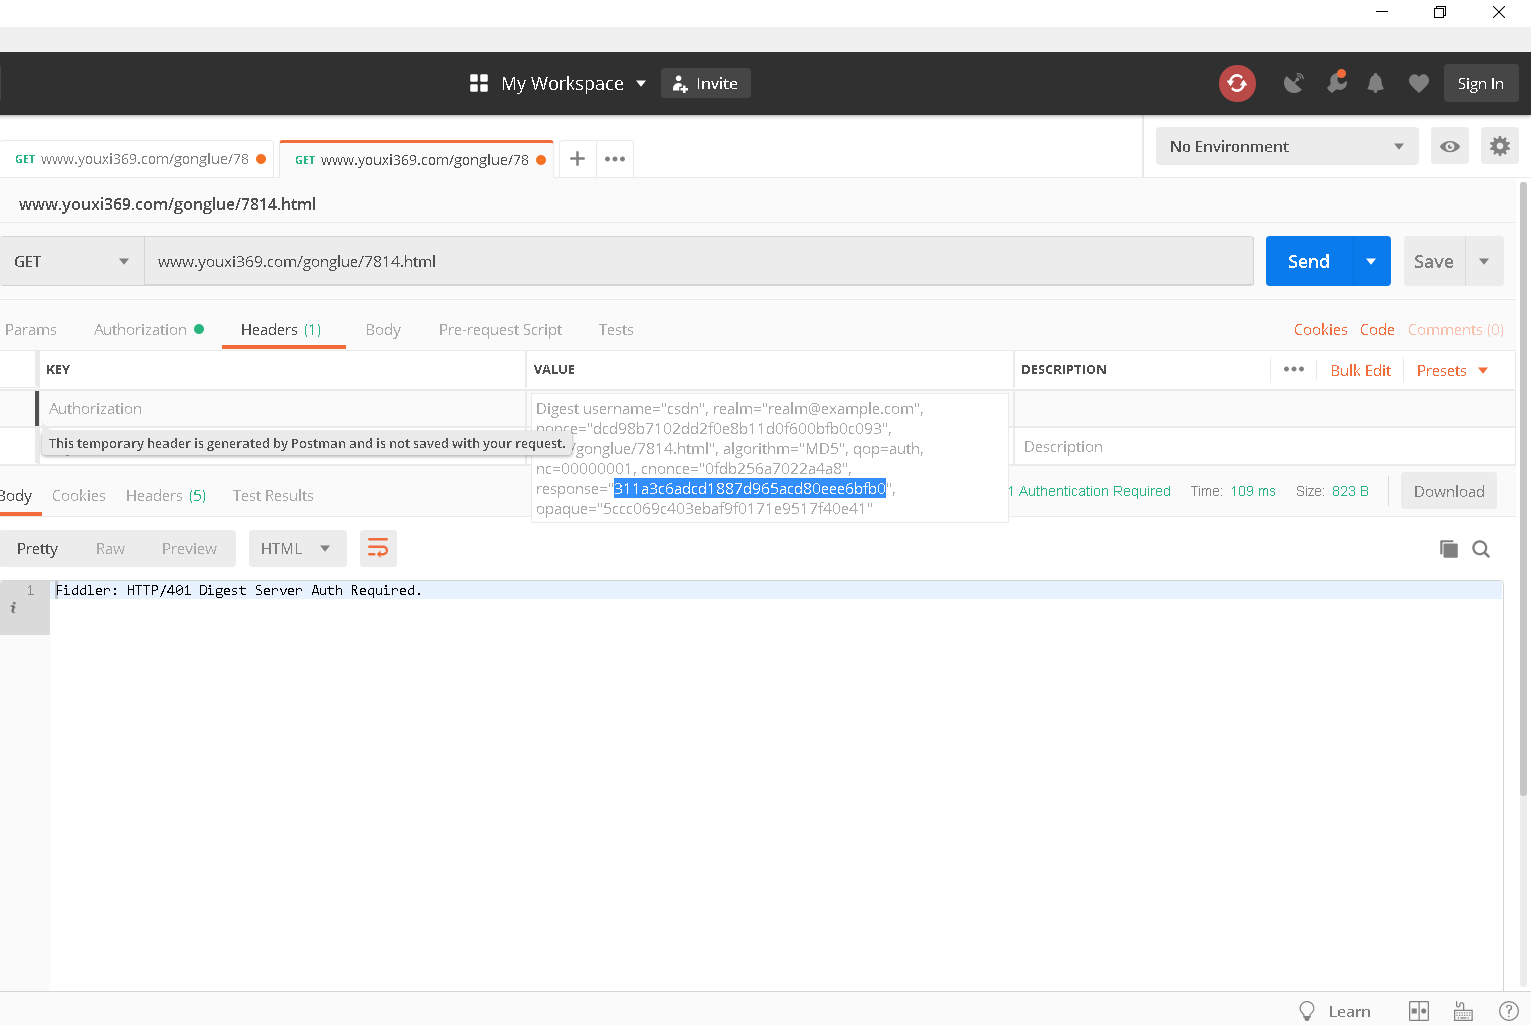Open tab options ellipsis menu
Viewport: 1531px width, 1025px height.
point(615,159)
